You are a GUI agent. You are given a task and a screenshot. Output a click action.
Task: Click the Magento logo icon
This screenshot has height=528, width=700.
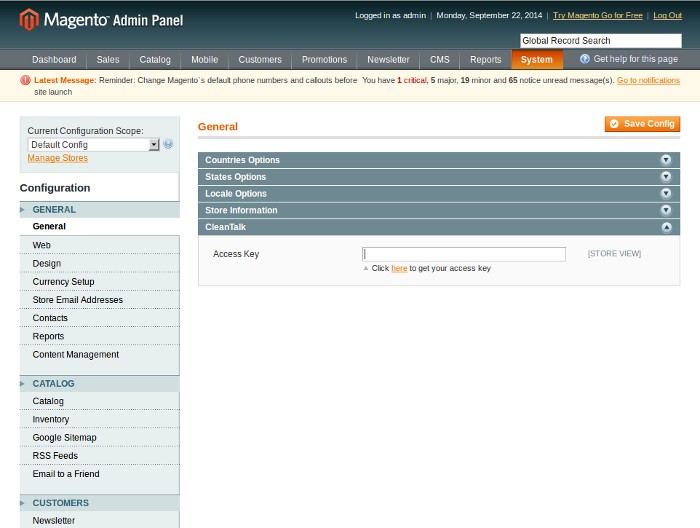click(29, 20)
